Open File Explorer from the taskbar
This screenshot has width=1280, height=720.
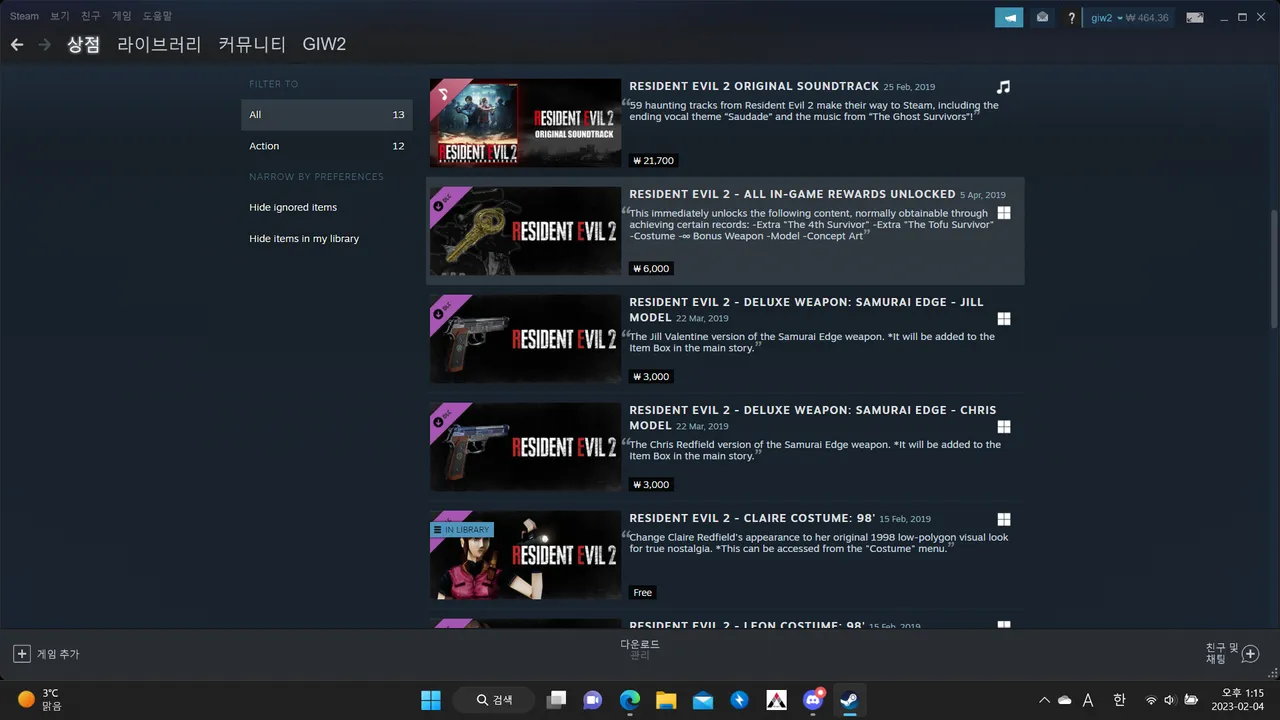[x=666, y=700]
